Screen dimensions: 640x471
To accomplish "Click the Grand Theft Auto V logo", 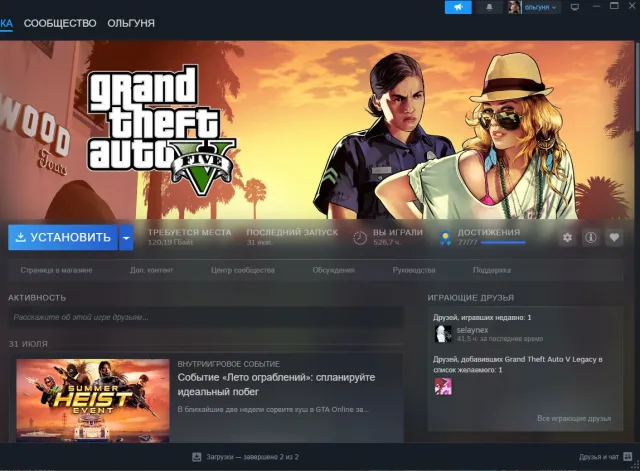I will click(162, 130).
